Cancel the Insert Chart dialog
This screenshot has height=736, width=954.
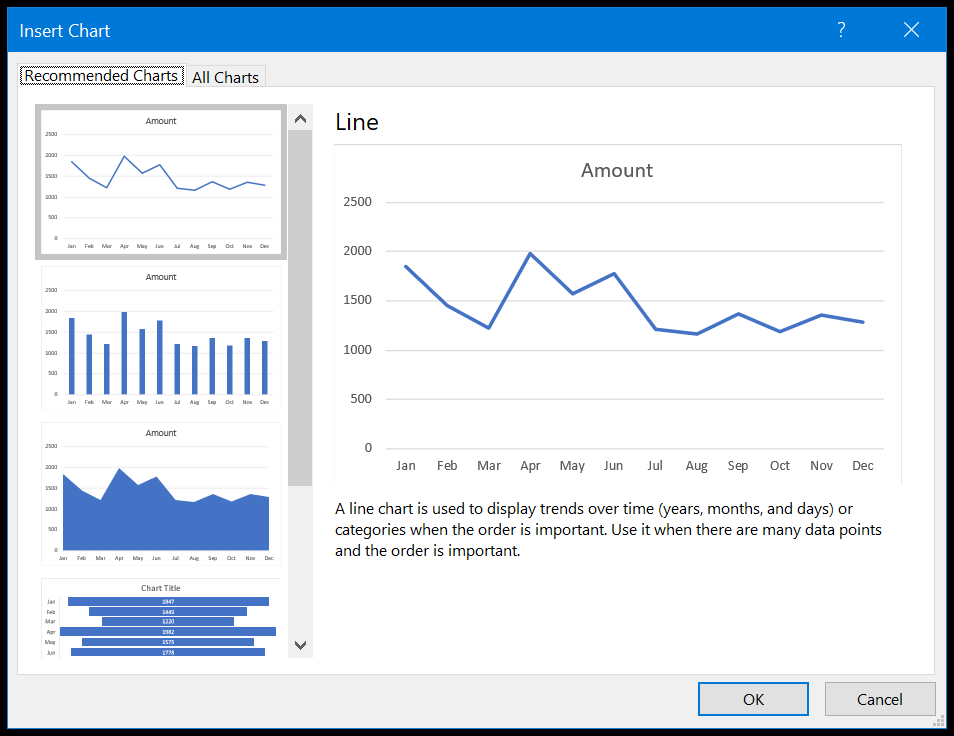880,698
